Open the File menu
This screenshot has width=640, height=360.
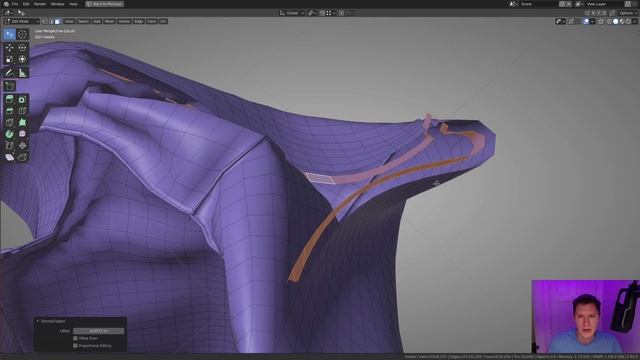(15, 4)
